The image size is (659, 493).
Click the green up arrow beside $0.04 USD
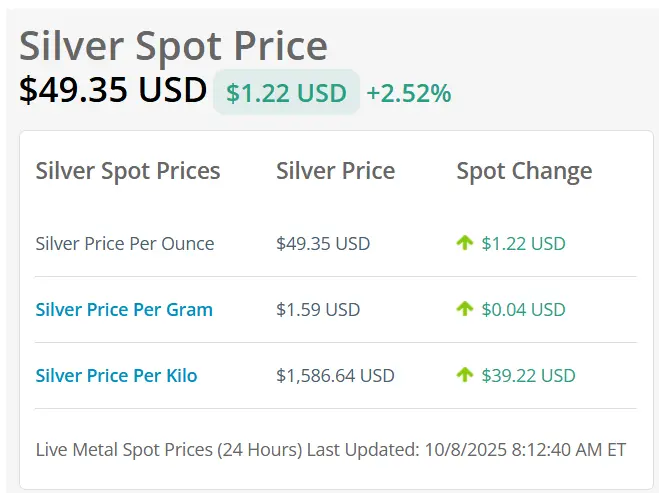(464, 309)
